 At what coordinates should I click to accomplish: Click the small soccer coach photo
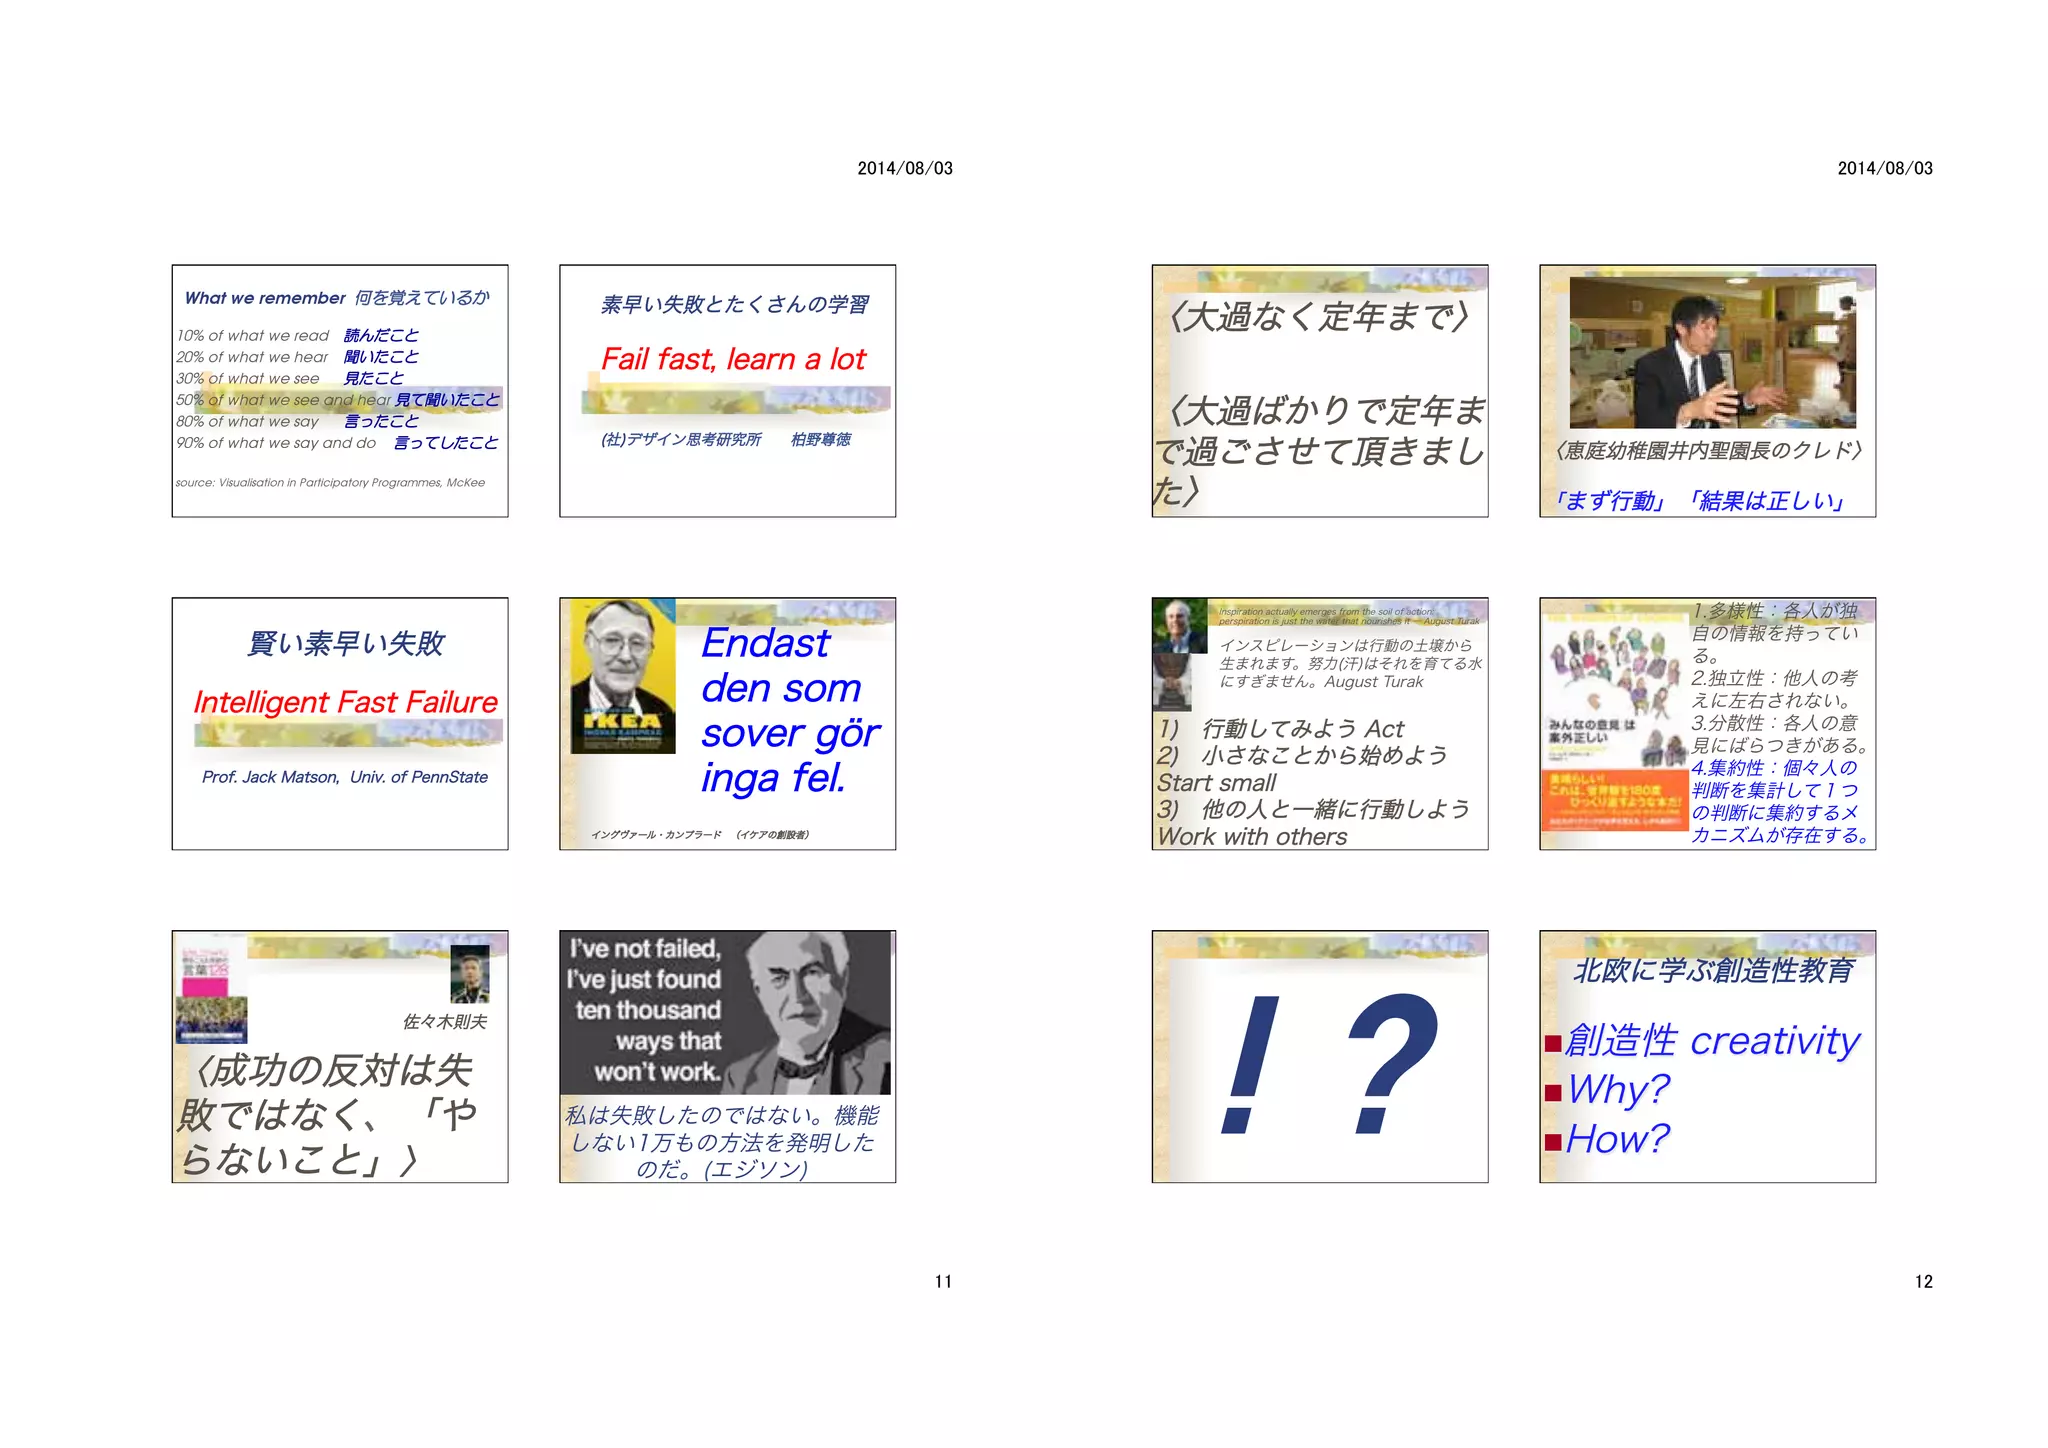[x=469, y=973]
